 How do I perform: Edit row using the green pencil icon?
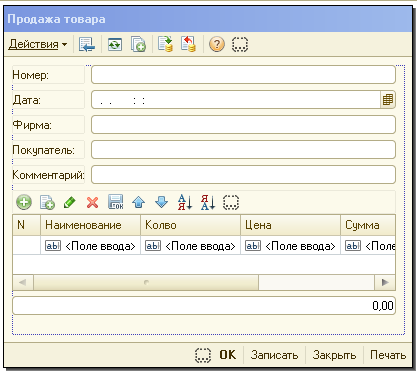pyautogui.click(x=70, y=202)
